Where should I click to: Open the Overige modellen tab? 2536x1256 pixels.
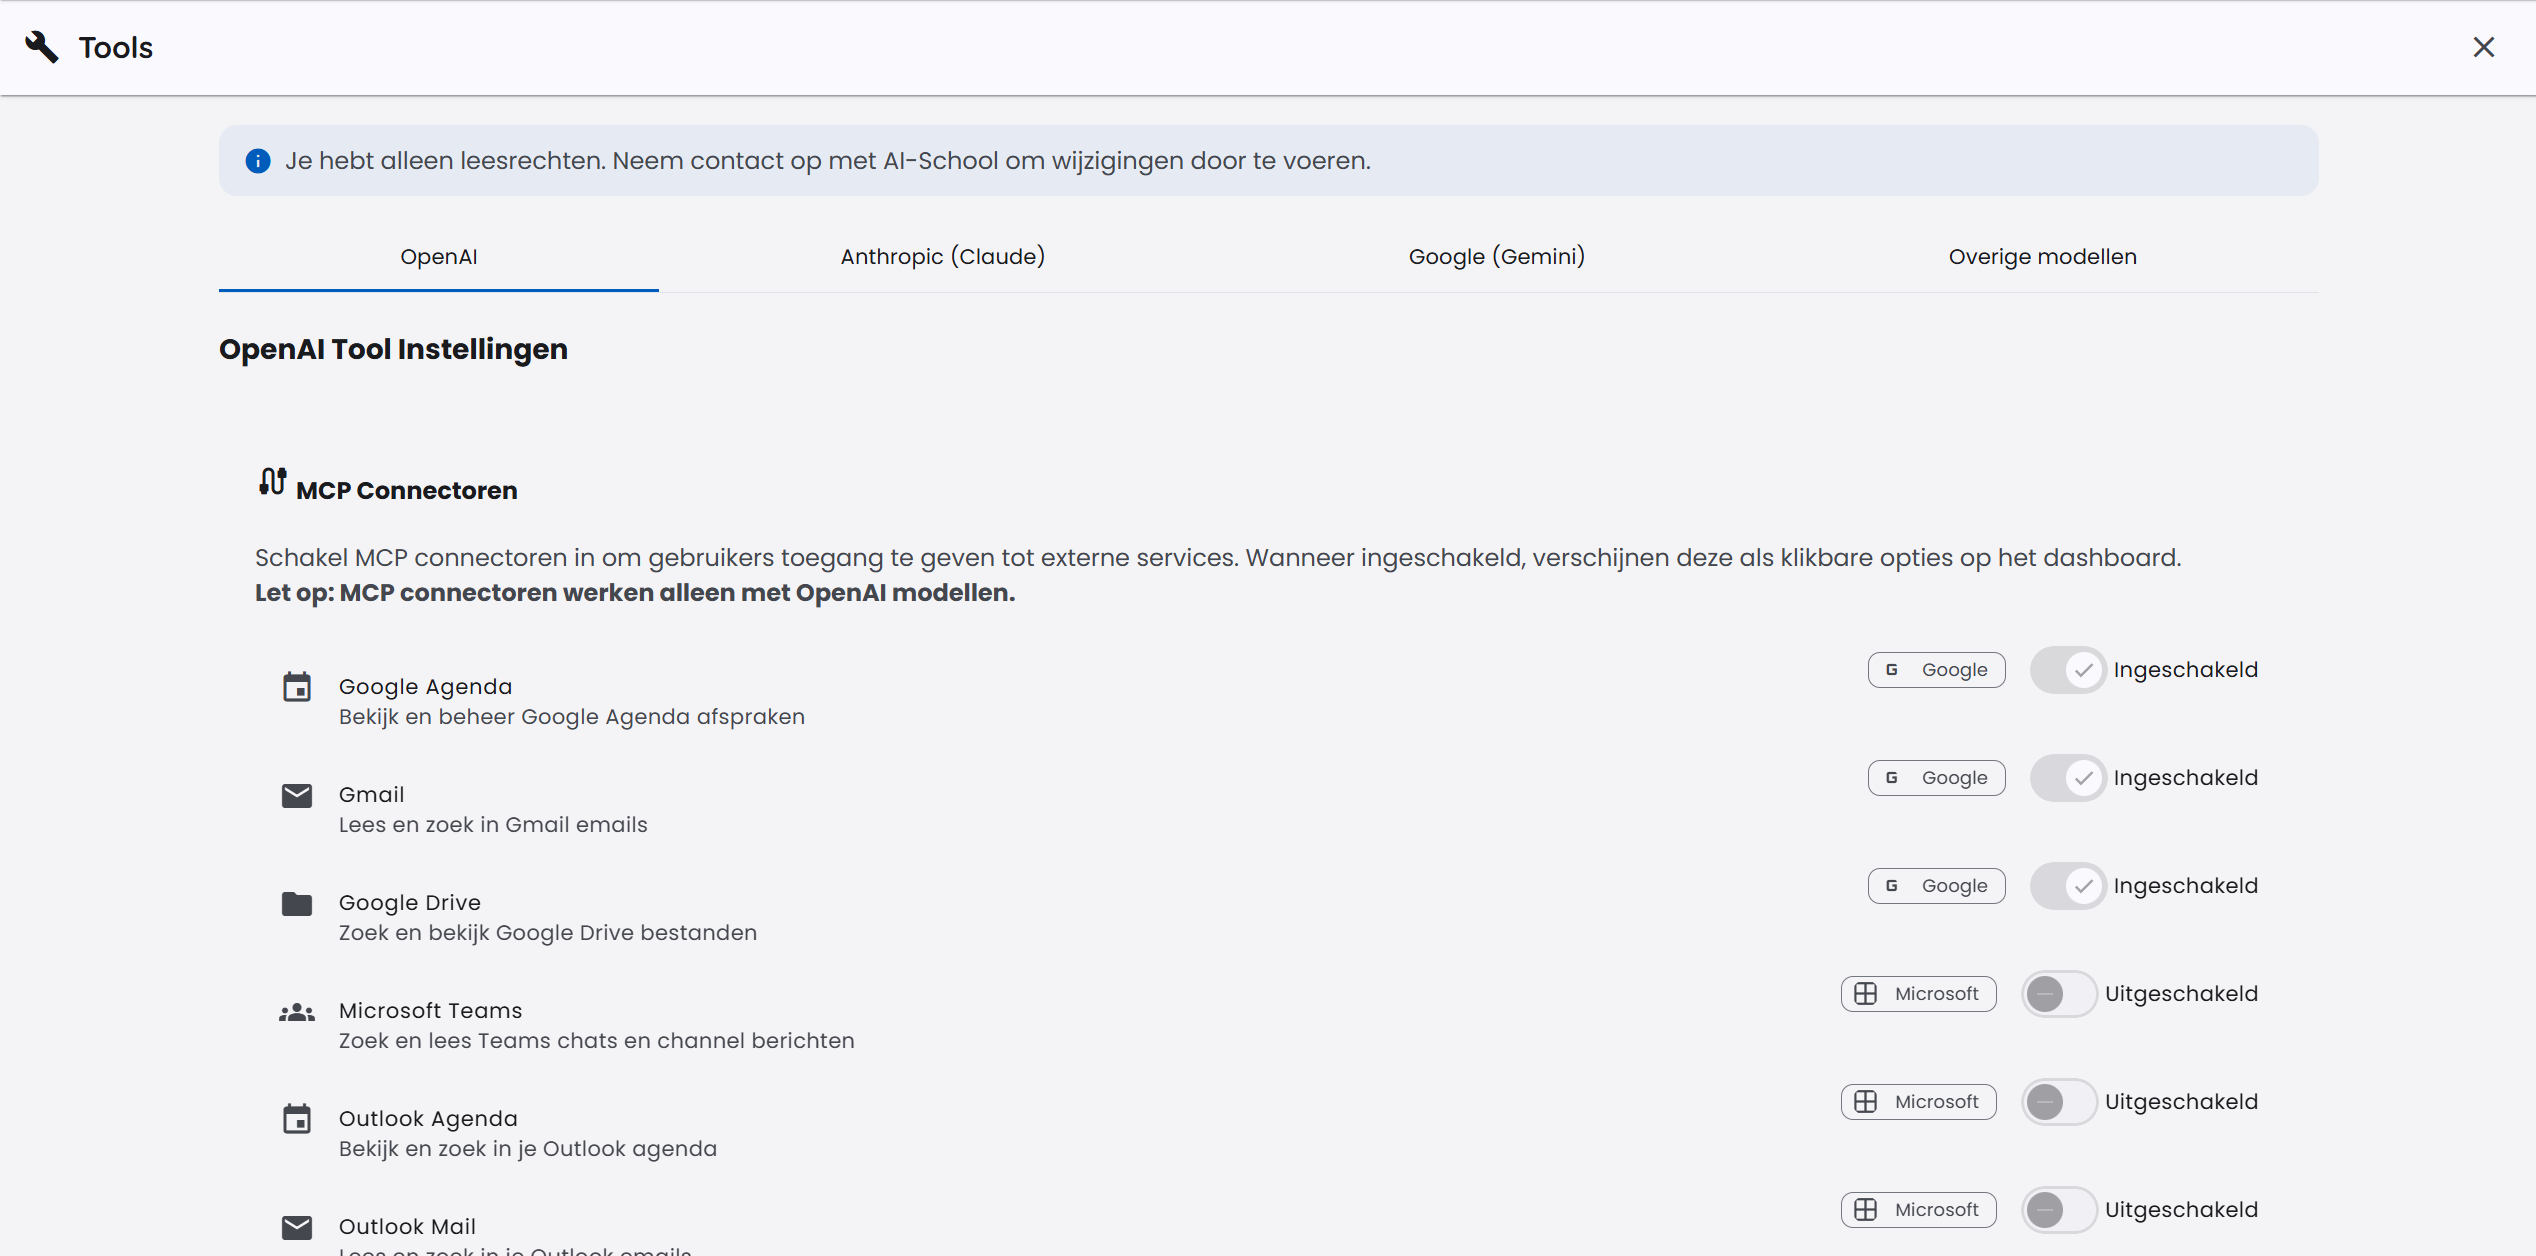click(2042, 256)
